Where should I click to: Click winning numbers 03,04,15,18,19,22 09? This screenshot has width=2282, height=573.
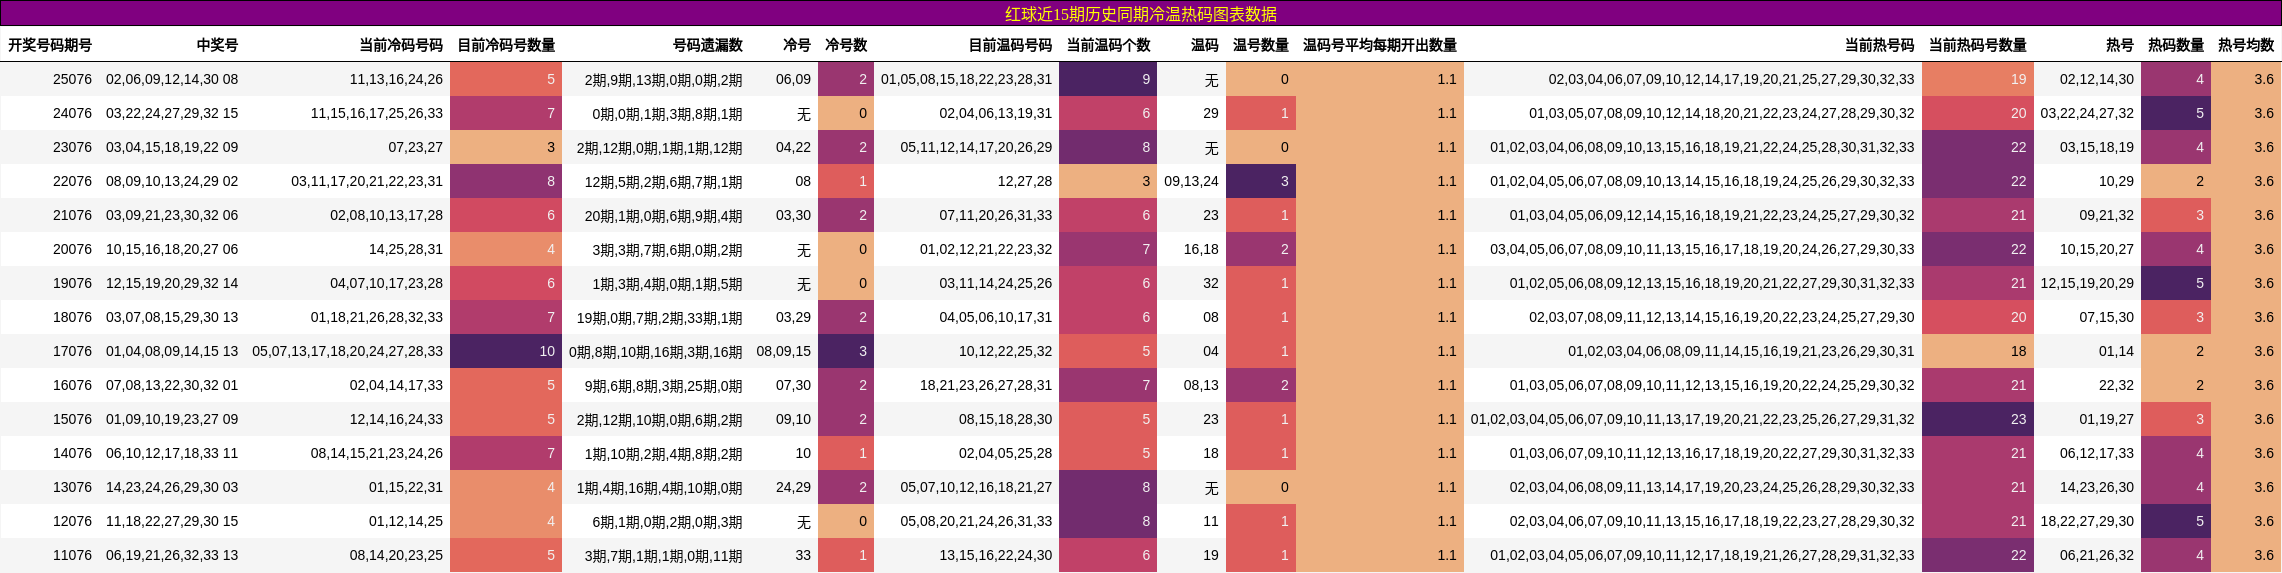[x=172, y=147]
